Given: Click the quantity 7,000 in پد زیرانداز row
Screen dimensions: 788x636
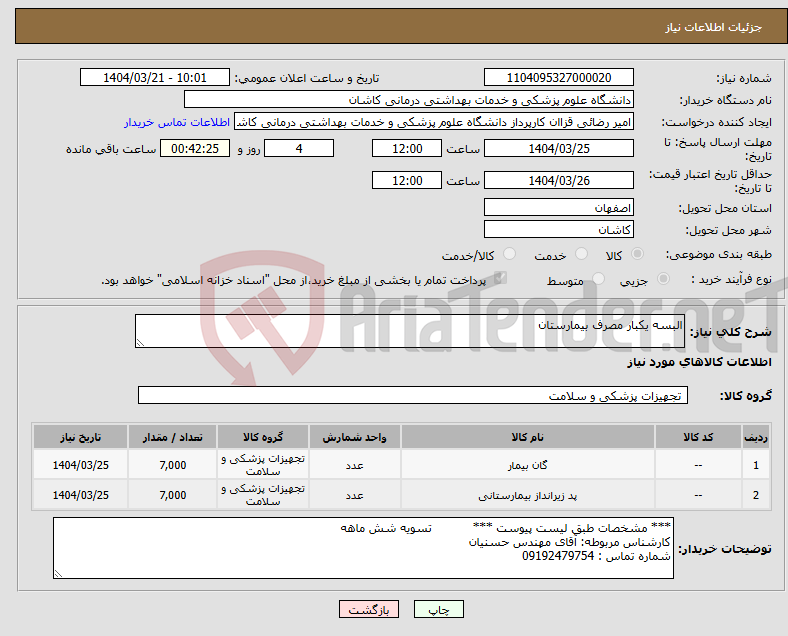Looking at the screenshot, I should point(172,495).
